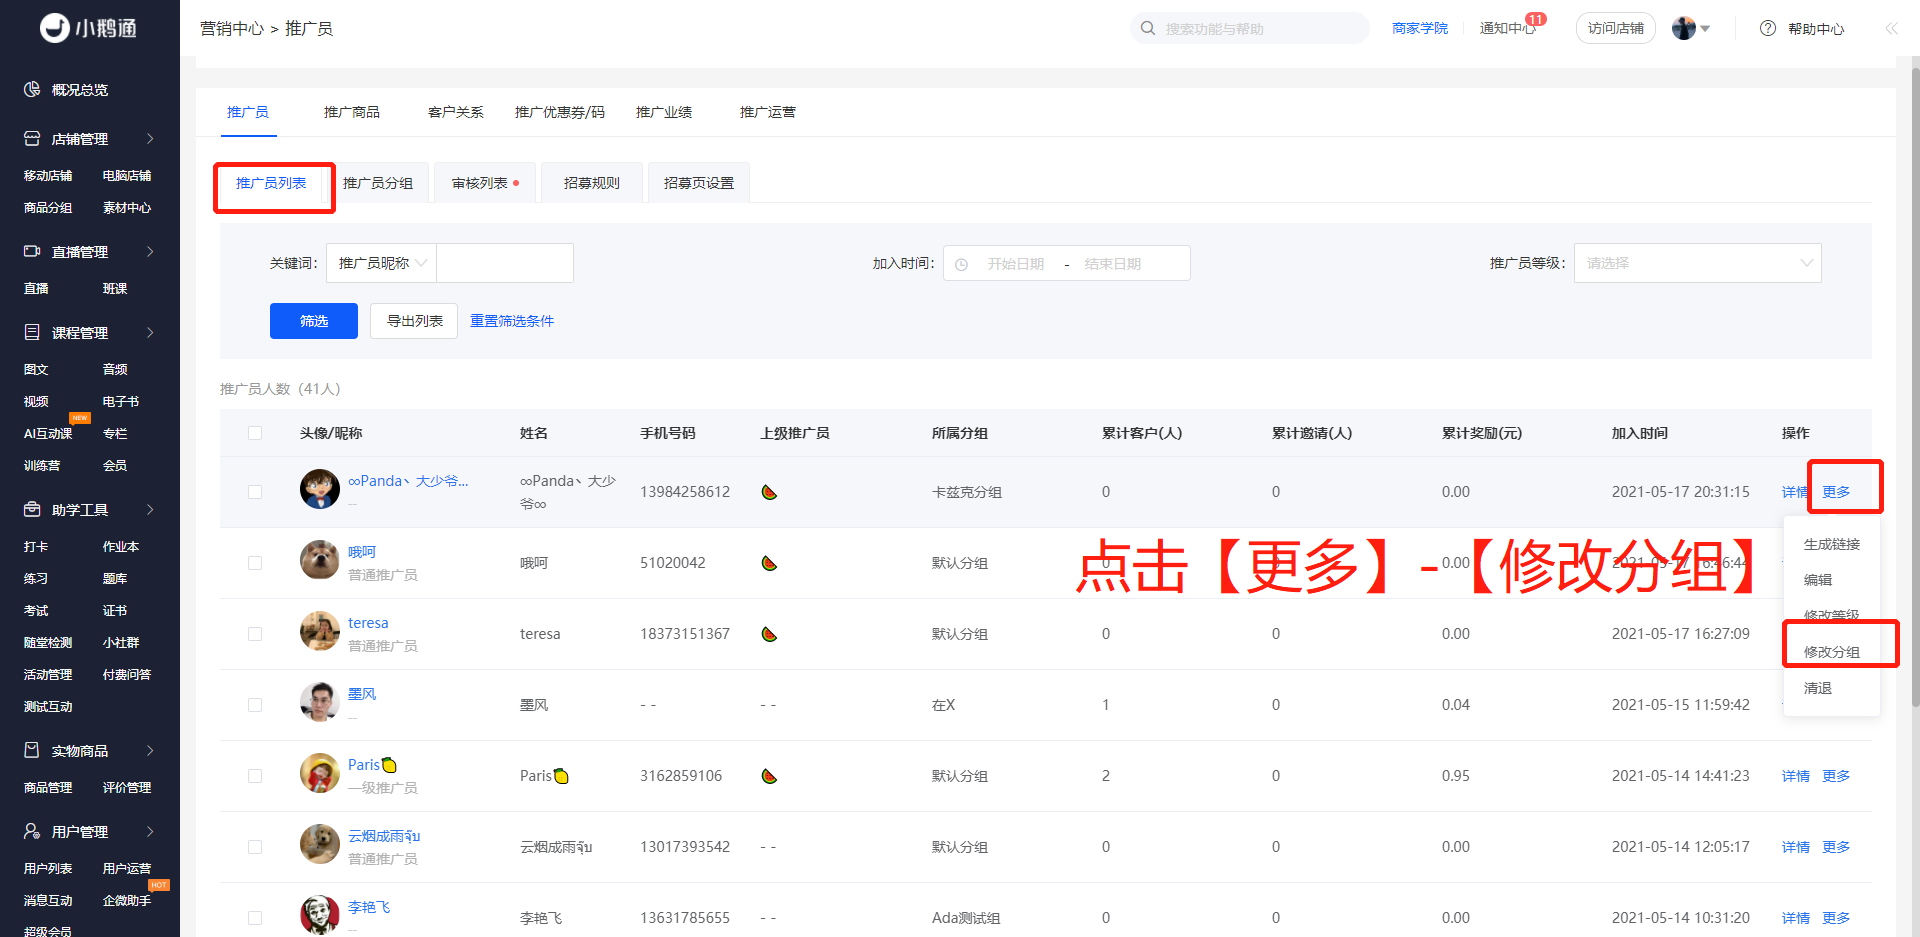Check the 墨风 row checkbox
1920x937 pixels.
[x=255, y=705]
